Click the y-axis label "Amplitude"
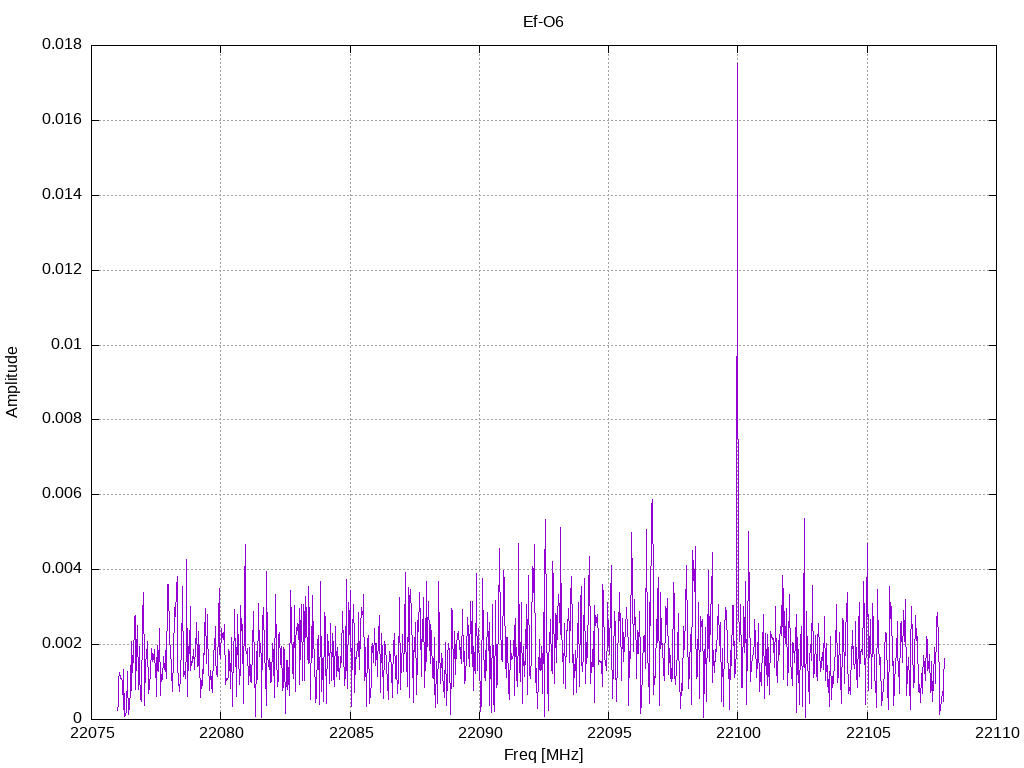Screen dimensions: 1024x768 [x=12, y=382]
